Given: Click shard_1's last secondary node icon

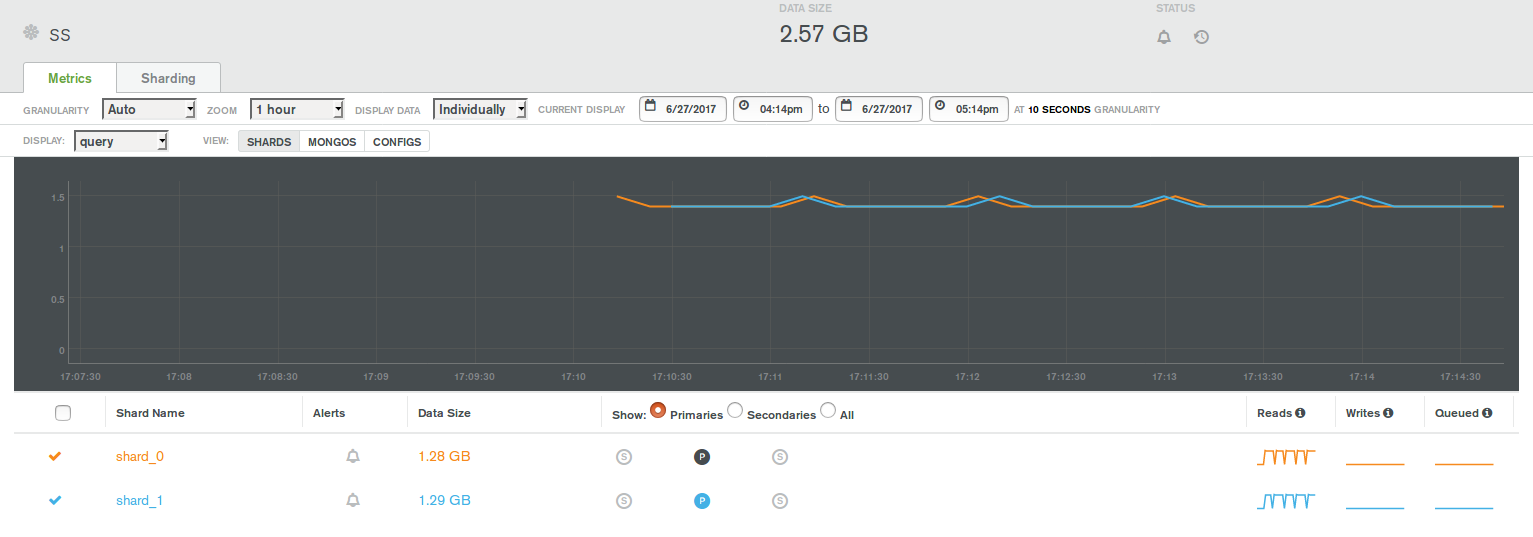Looking at the screenshot, I should (780, 501).
